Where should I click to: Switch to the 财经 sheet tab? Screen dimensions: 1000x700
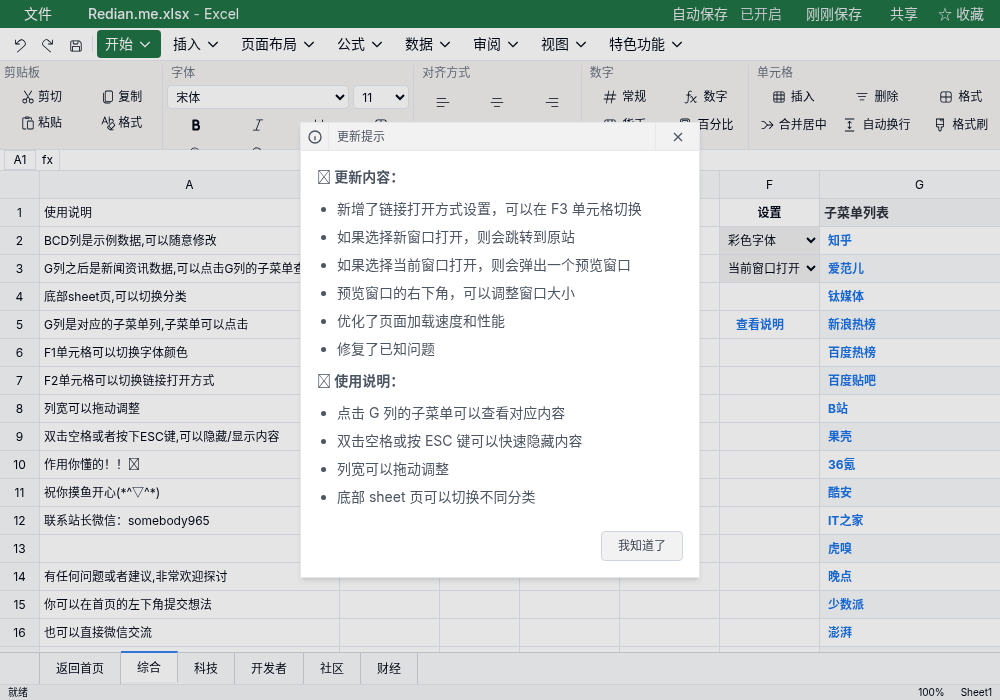click(389, 668)
